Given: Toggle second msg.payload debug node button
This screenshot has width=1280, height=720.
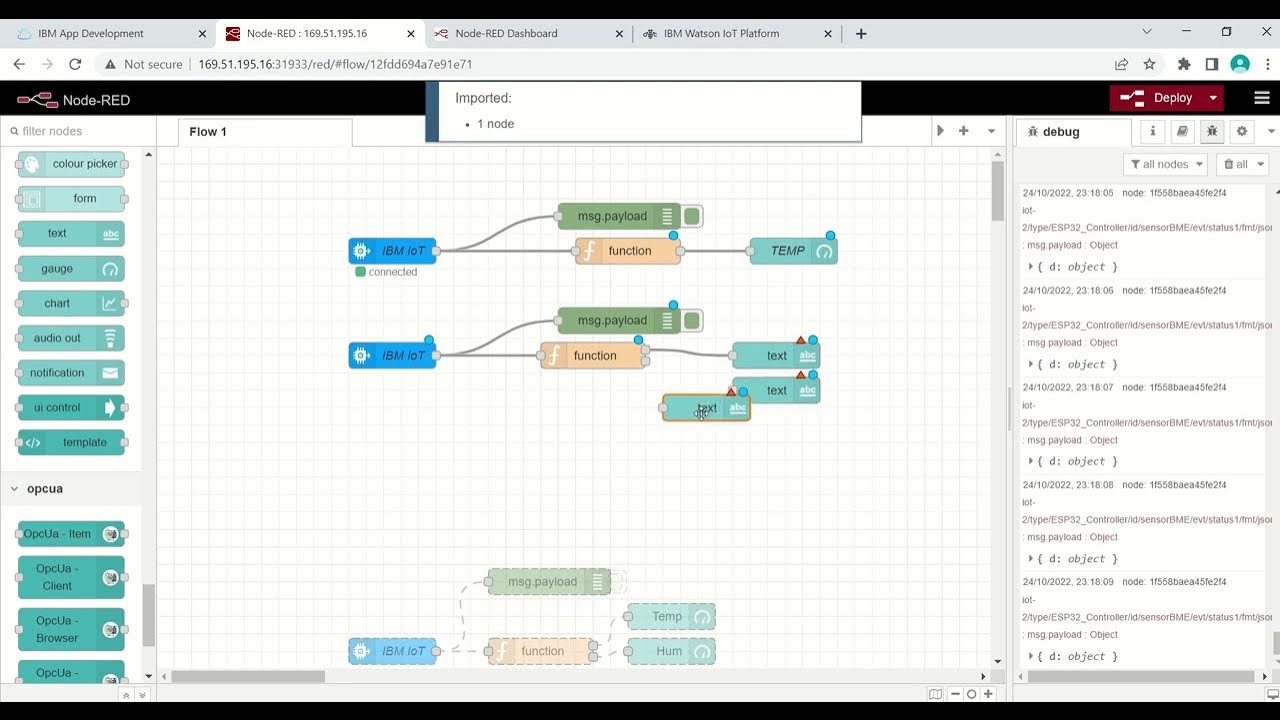Looking at the screenshot, I should click(692, 321).
